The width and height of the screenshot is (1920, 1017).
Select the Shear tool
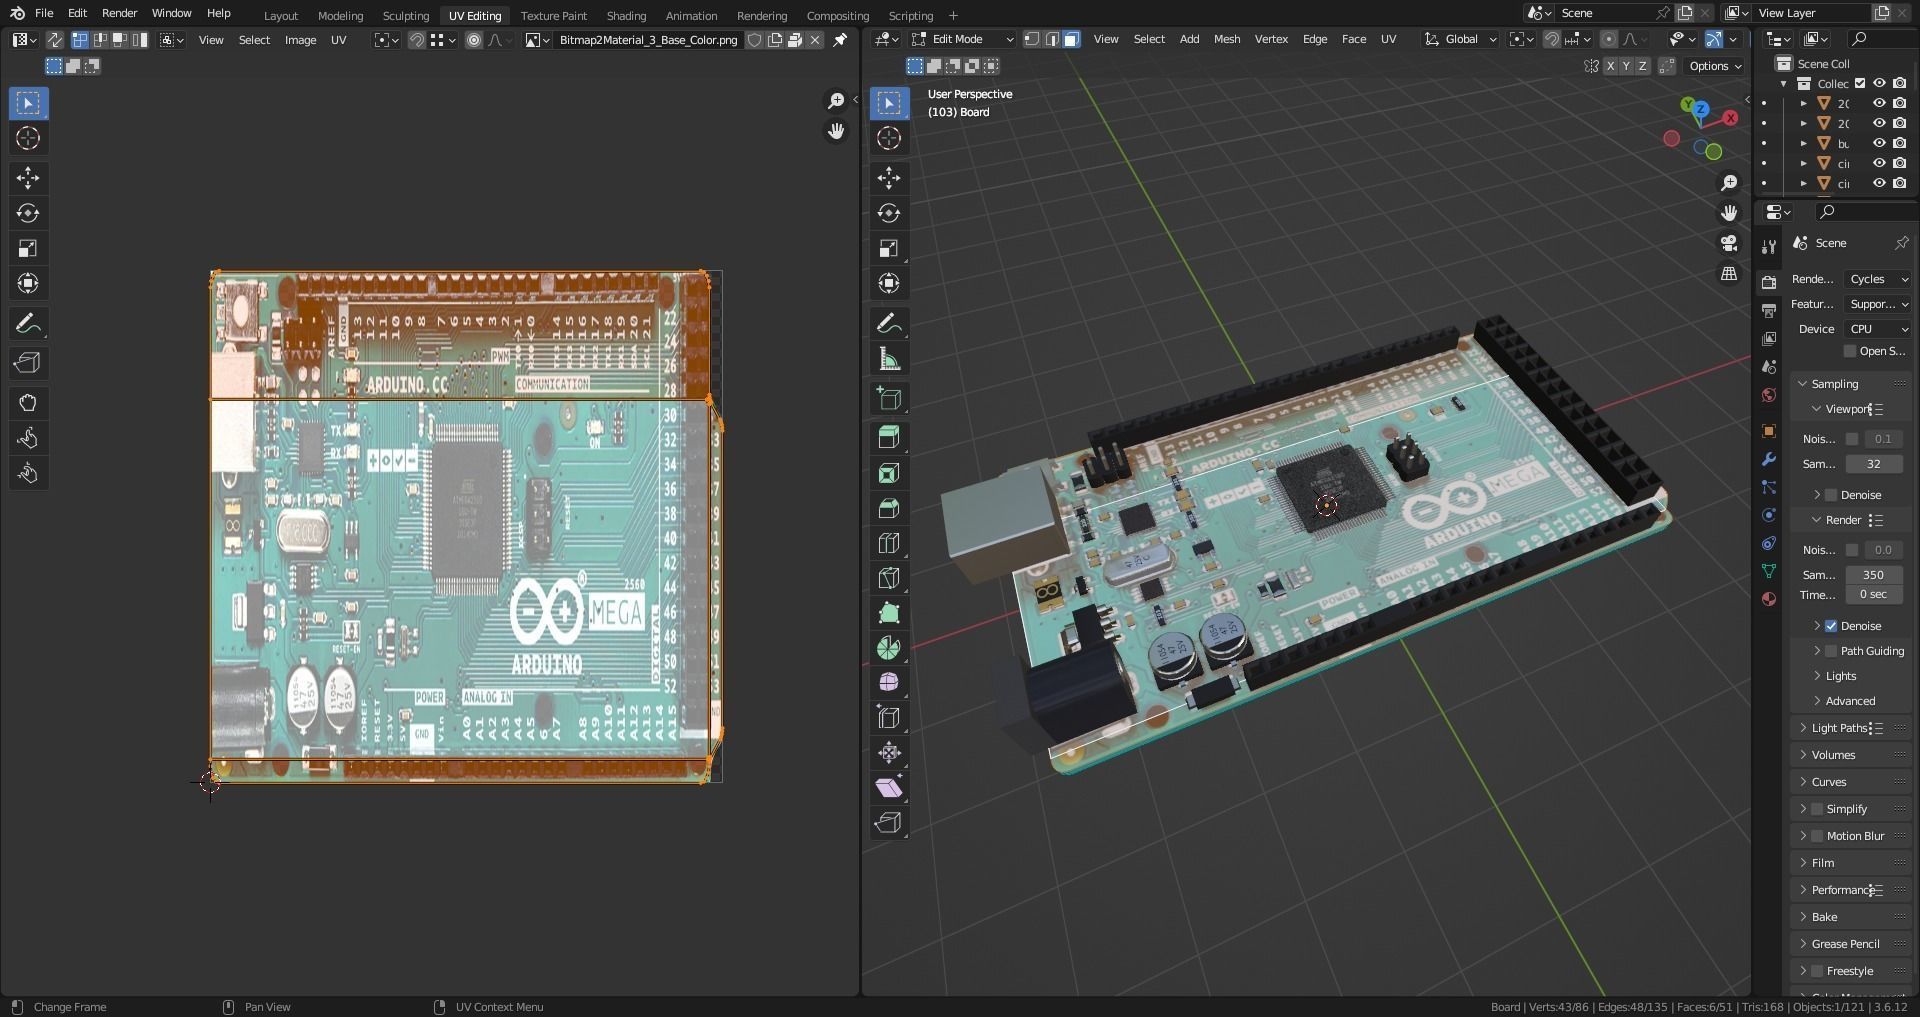[x=889, y=788]
